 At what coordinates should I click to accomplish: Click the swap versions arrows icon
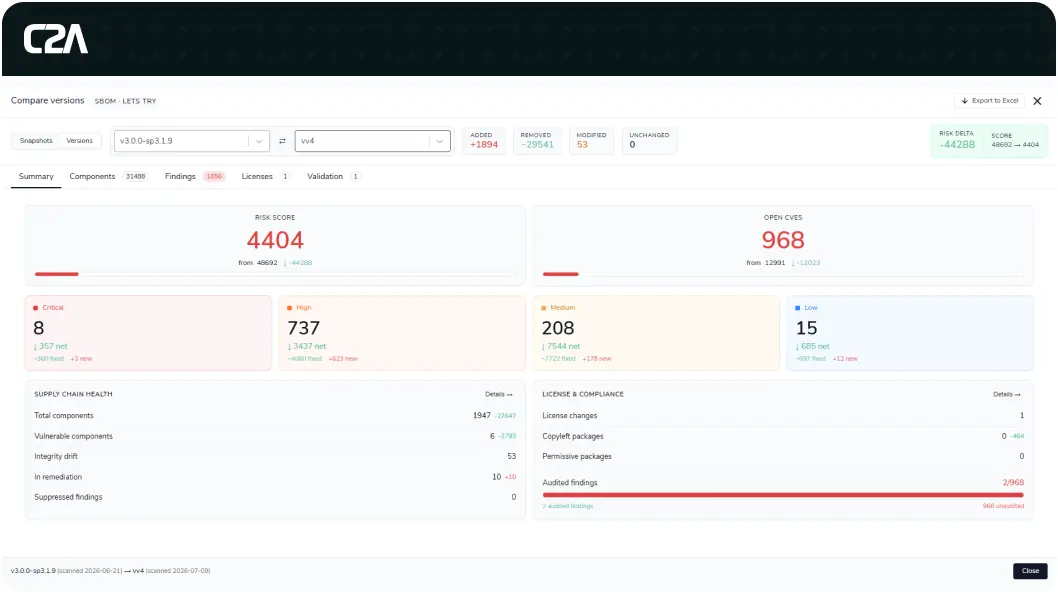tap(282, 141)
